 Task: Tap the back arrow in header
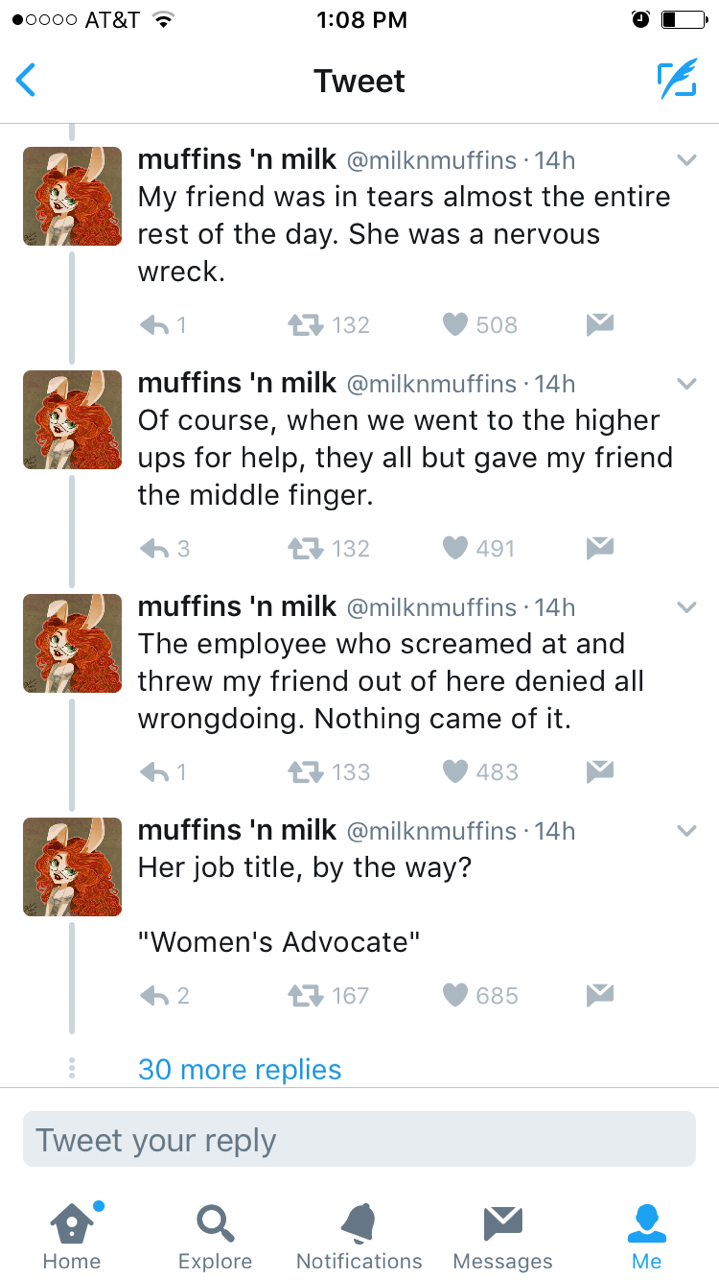point(27,80)
